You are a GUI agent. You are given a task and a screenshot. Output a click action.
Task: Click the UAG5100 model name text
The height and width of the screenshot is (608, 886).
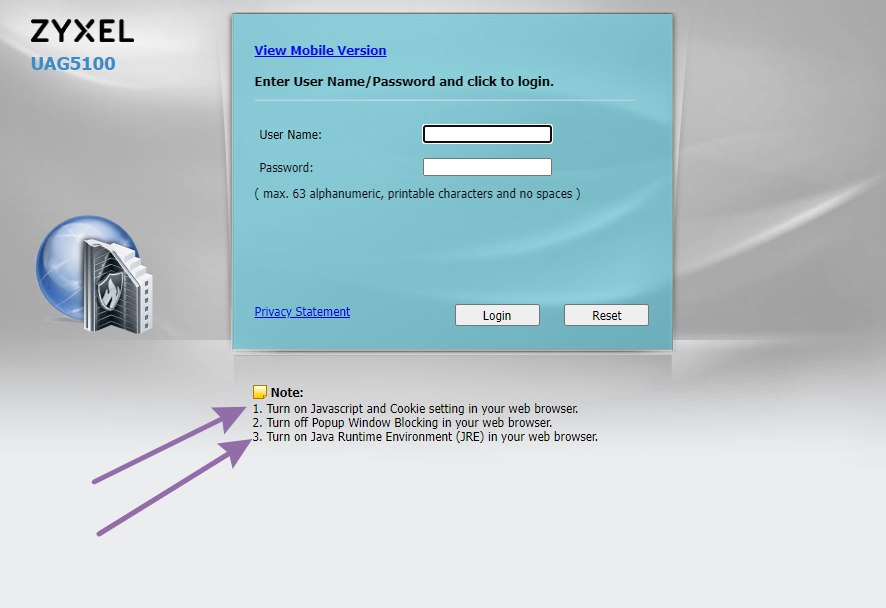[x=73, y=64]
